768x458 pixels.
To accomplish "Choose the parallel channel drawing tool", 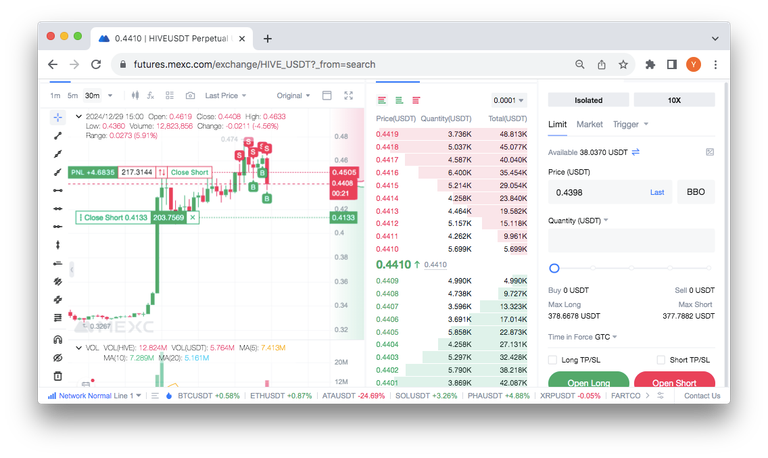I will (x=58, y=281).
